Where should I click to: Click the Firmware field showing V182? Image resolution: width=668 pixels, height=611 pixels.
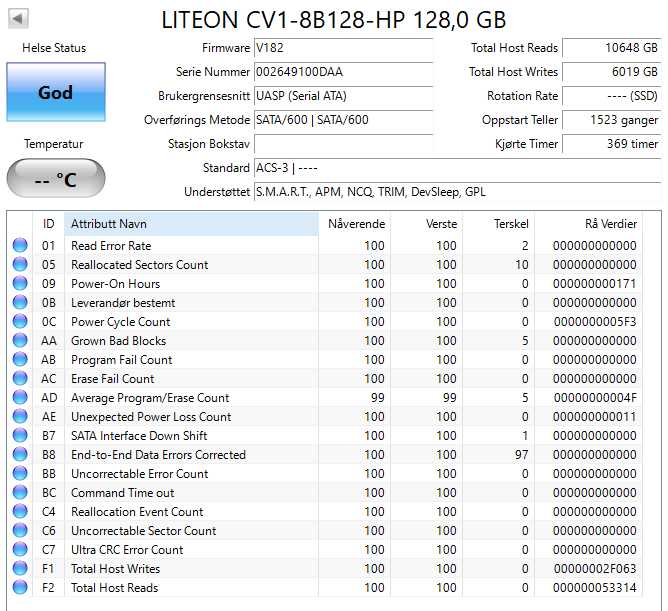click(343, 48)
